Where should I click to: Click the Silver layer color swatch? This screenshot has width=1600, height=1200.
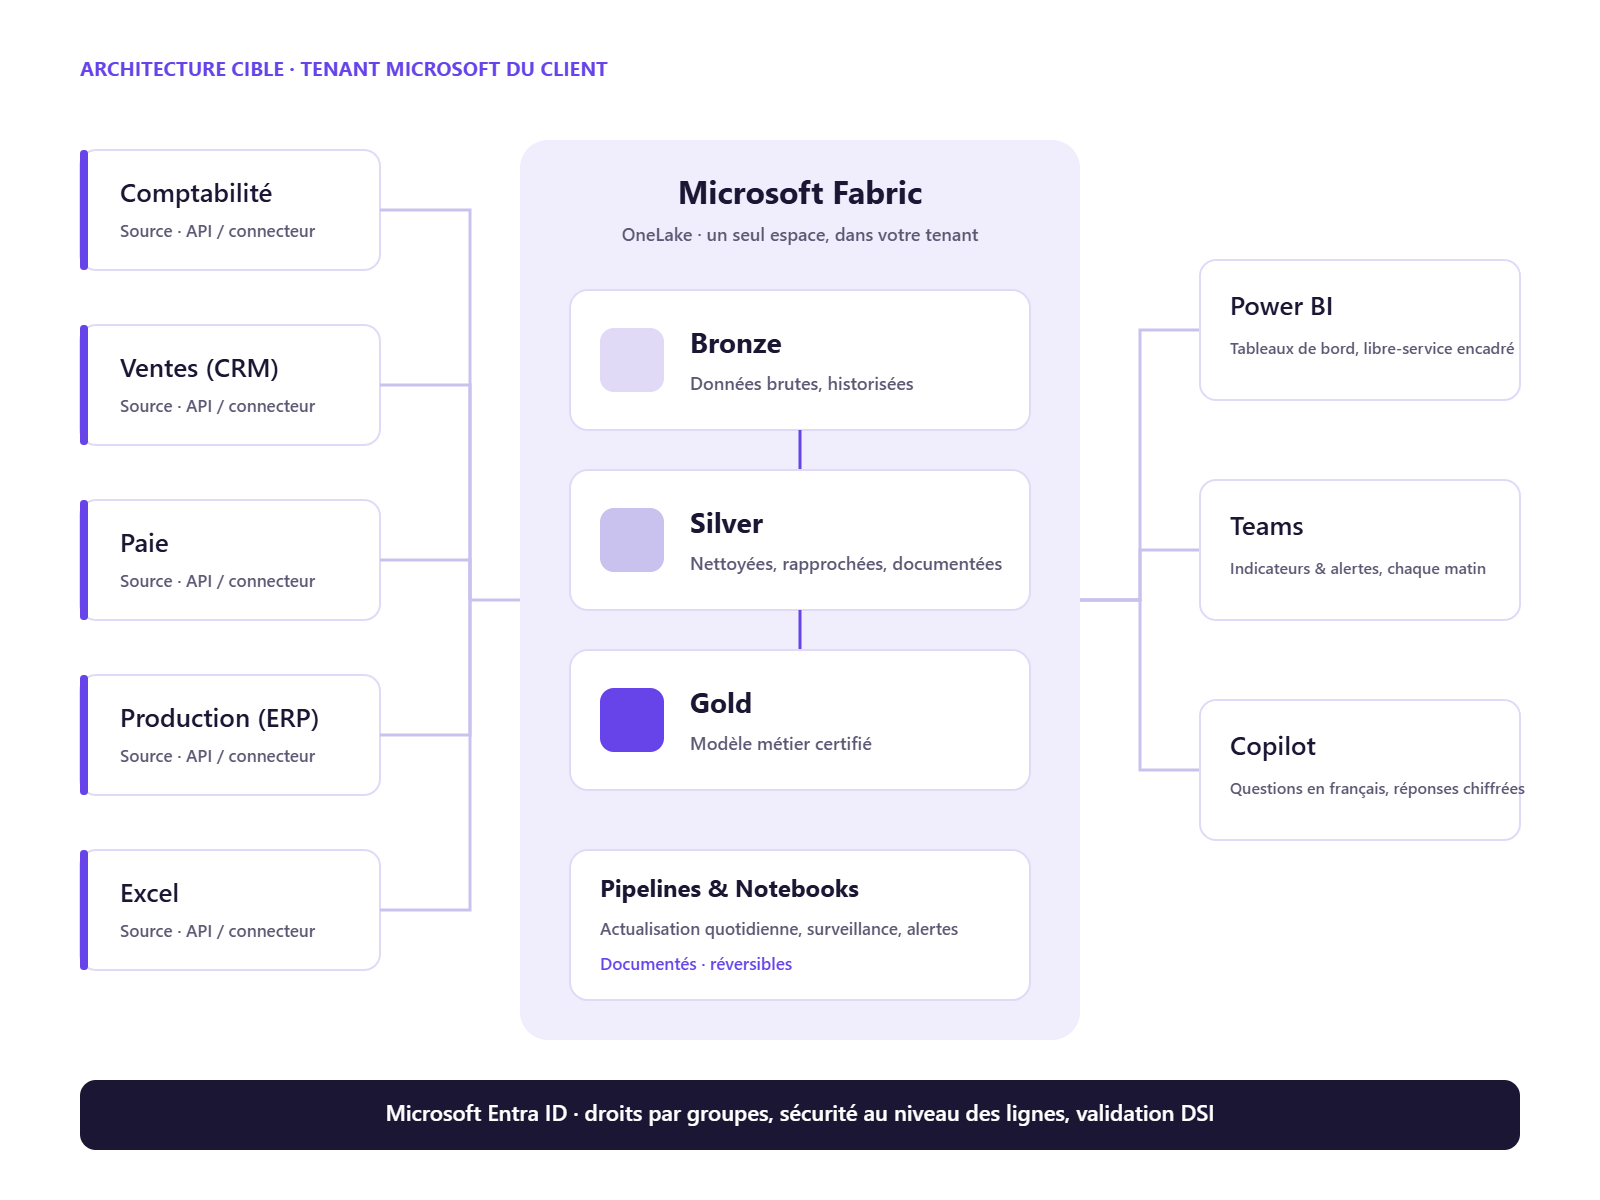[632, 540]
